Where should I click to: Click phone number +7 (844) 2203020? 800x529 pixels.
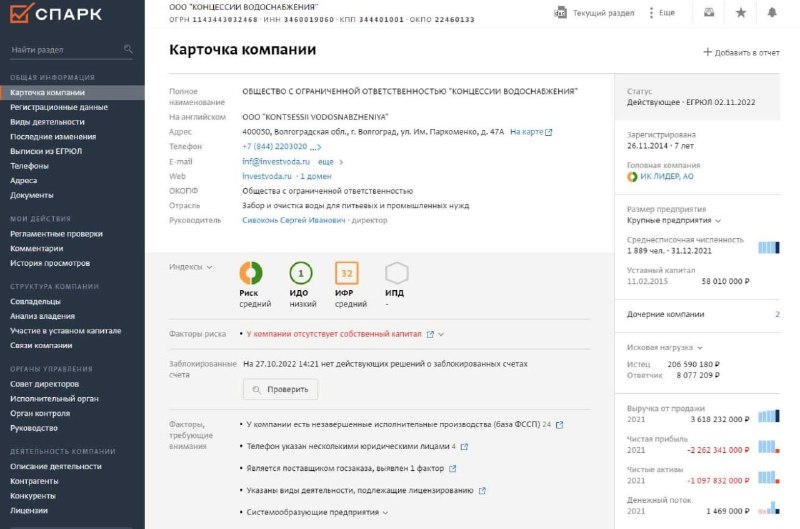[x=274, y=147]
